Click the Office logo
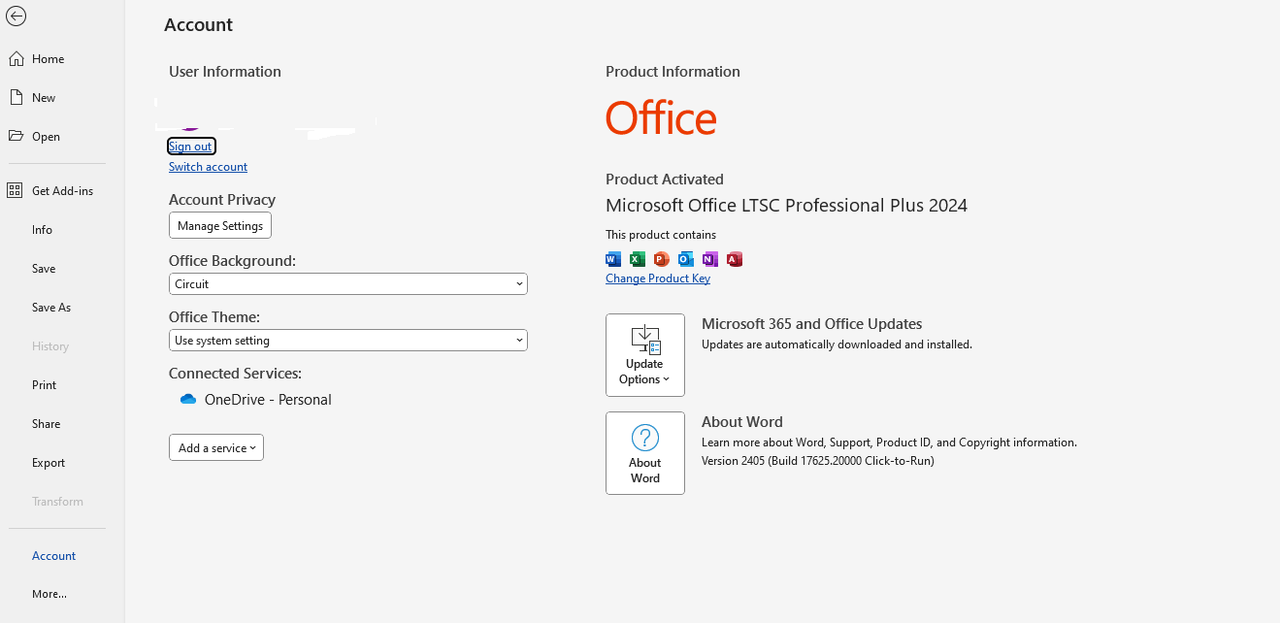1280x623 pixels. pos(661,118)
